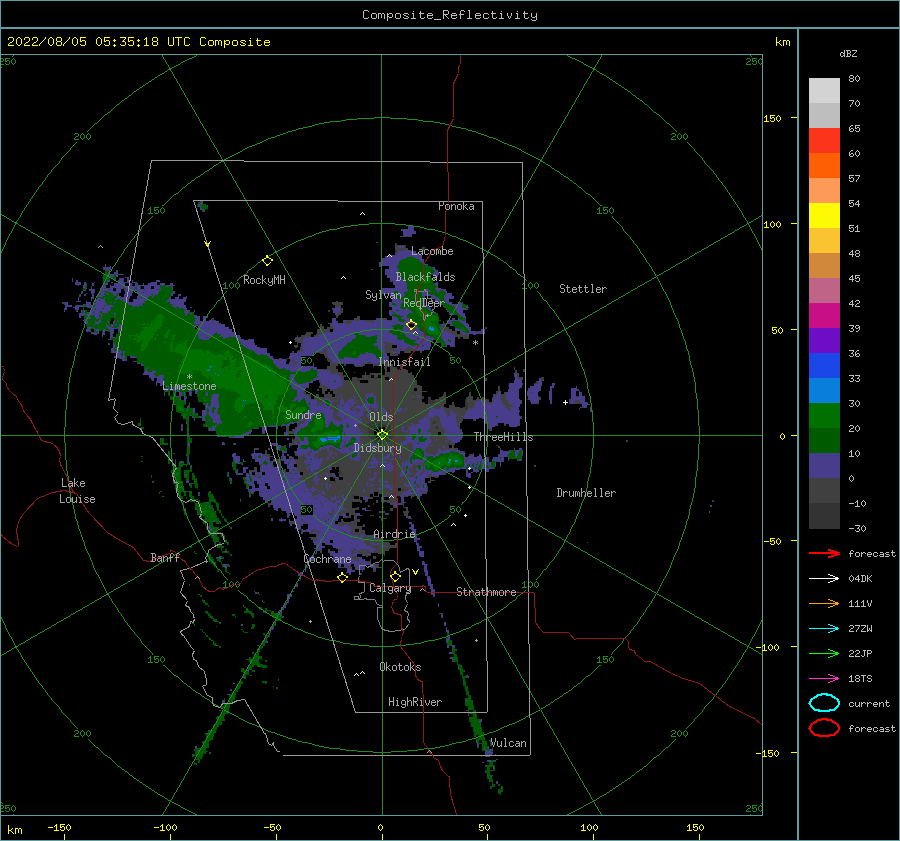This screenshot has width=900, height=841.
Task: Select the RedDeer city label
Action: coord(424,303)
